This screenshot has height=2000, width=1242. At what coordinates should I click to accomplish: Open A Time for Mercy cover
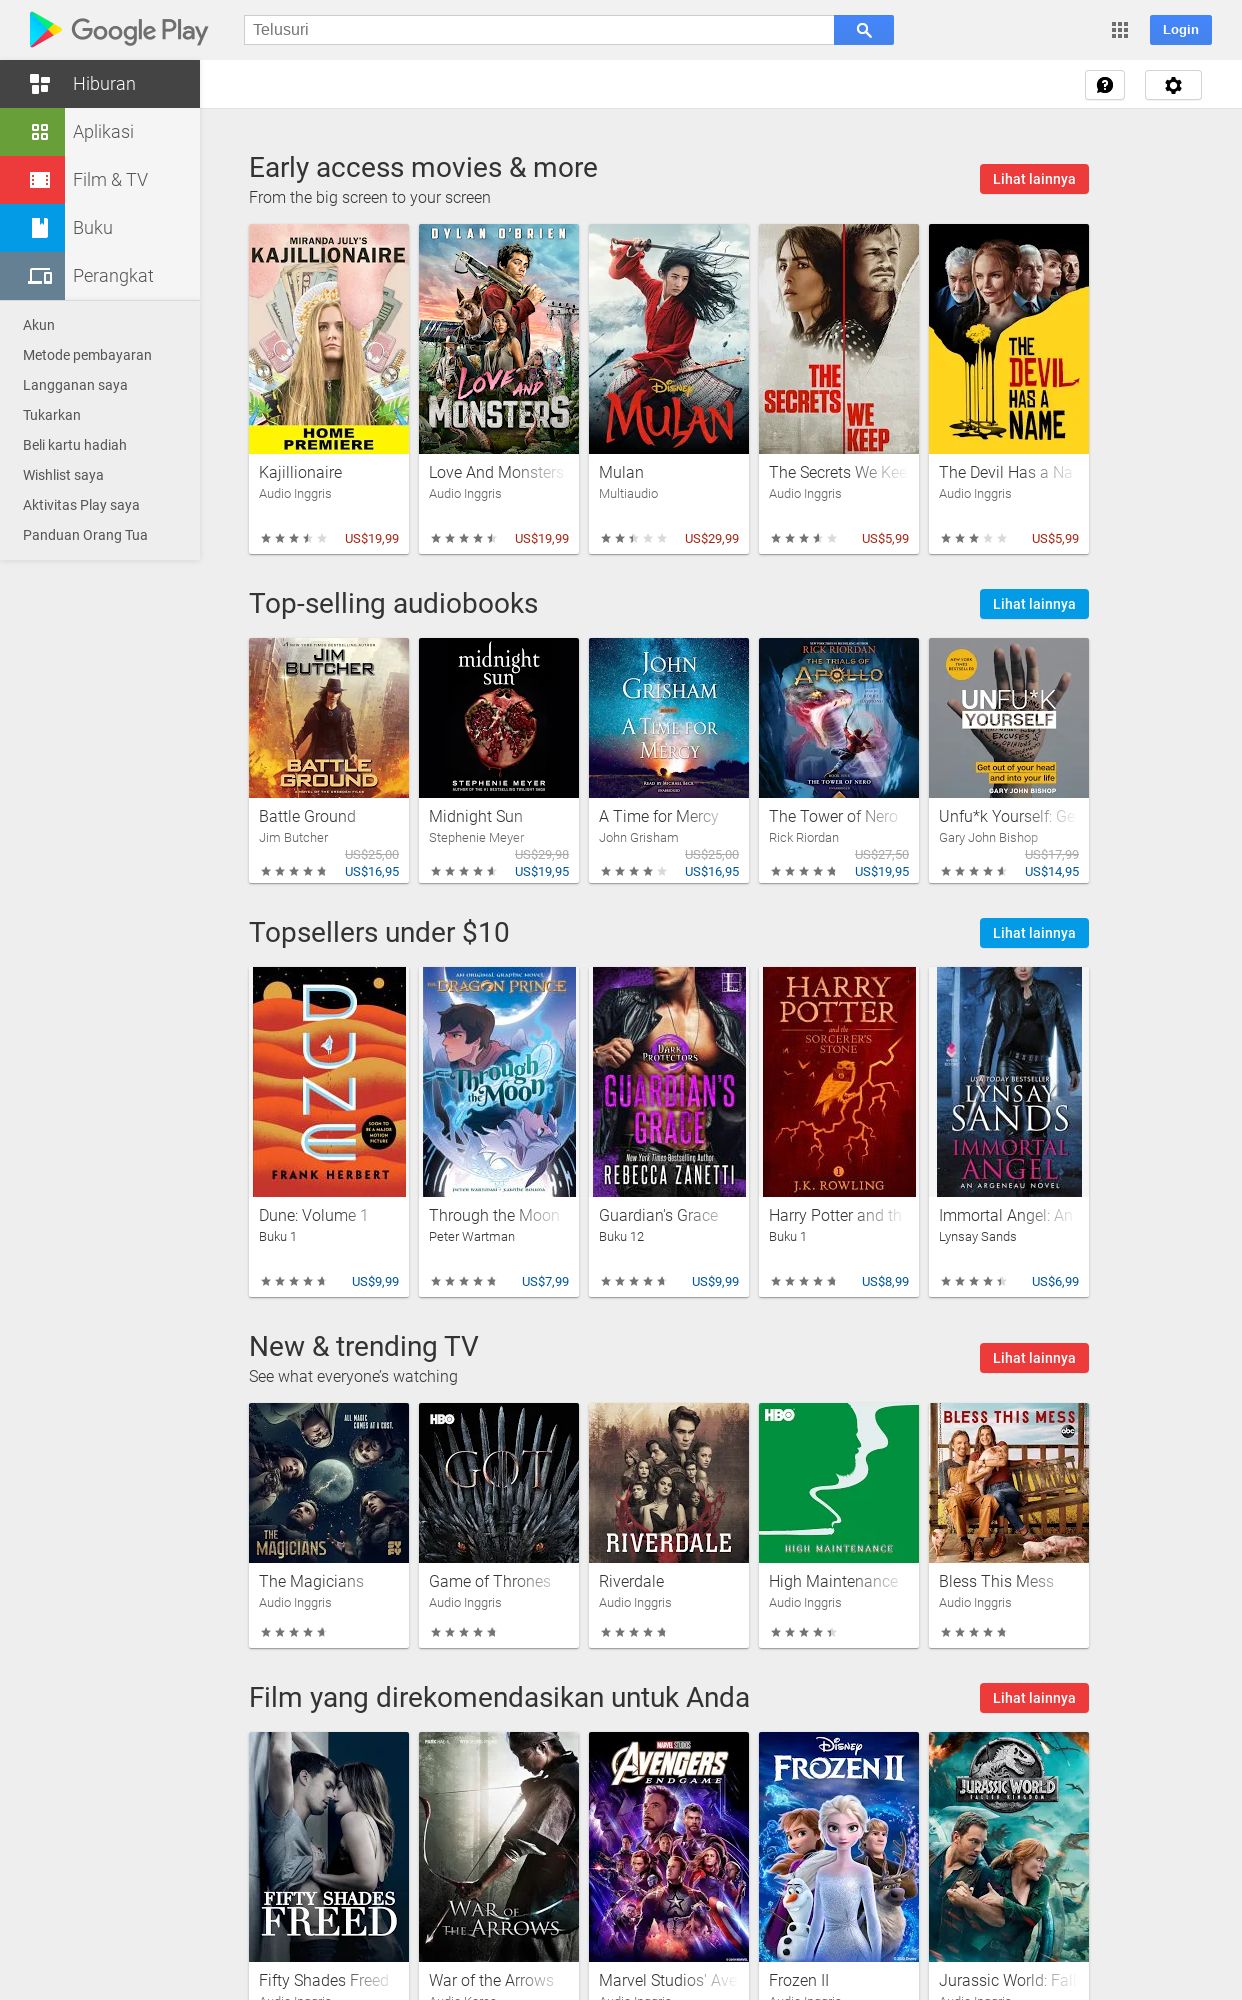click(669, 718)
